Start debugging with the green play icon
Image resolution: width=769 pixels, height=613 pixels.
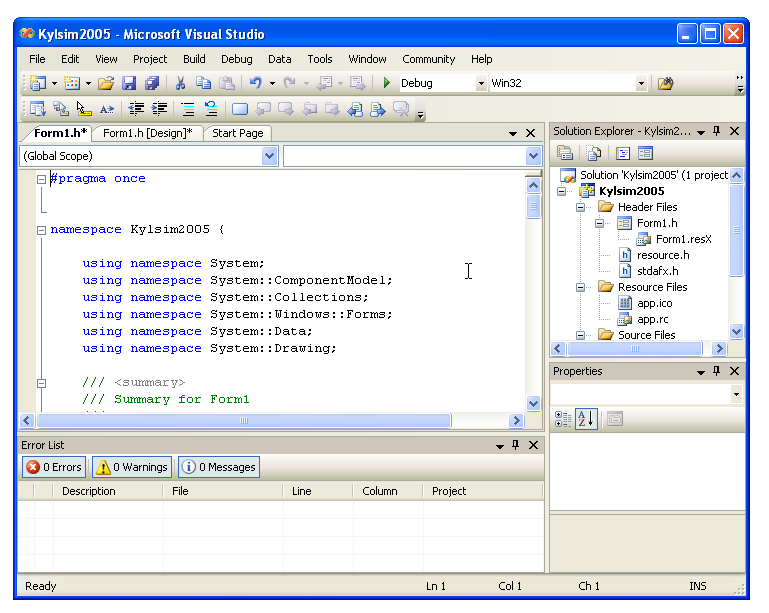tap(386, 83)
